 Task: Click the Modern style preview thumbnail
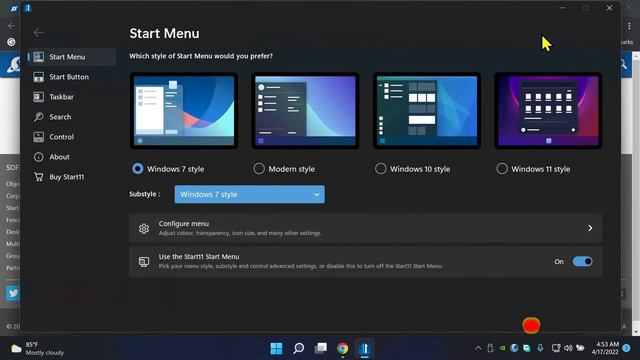(305, 111)
